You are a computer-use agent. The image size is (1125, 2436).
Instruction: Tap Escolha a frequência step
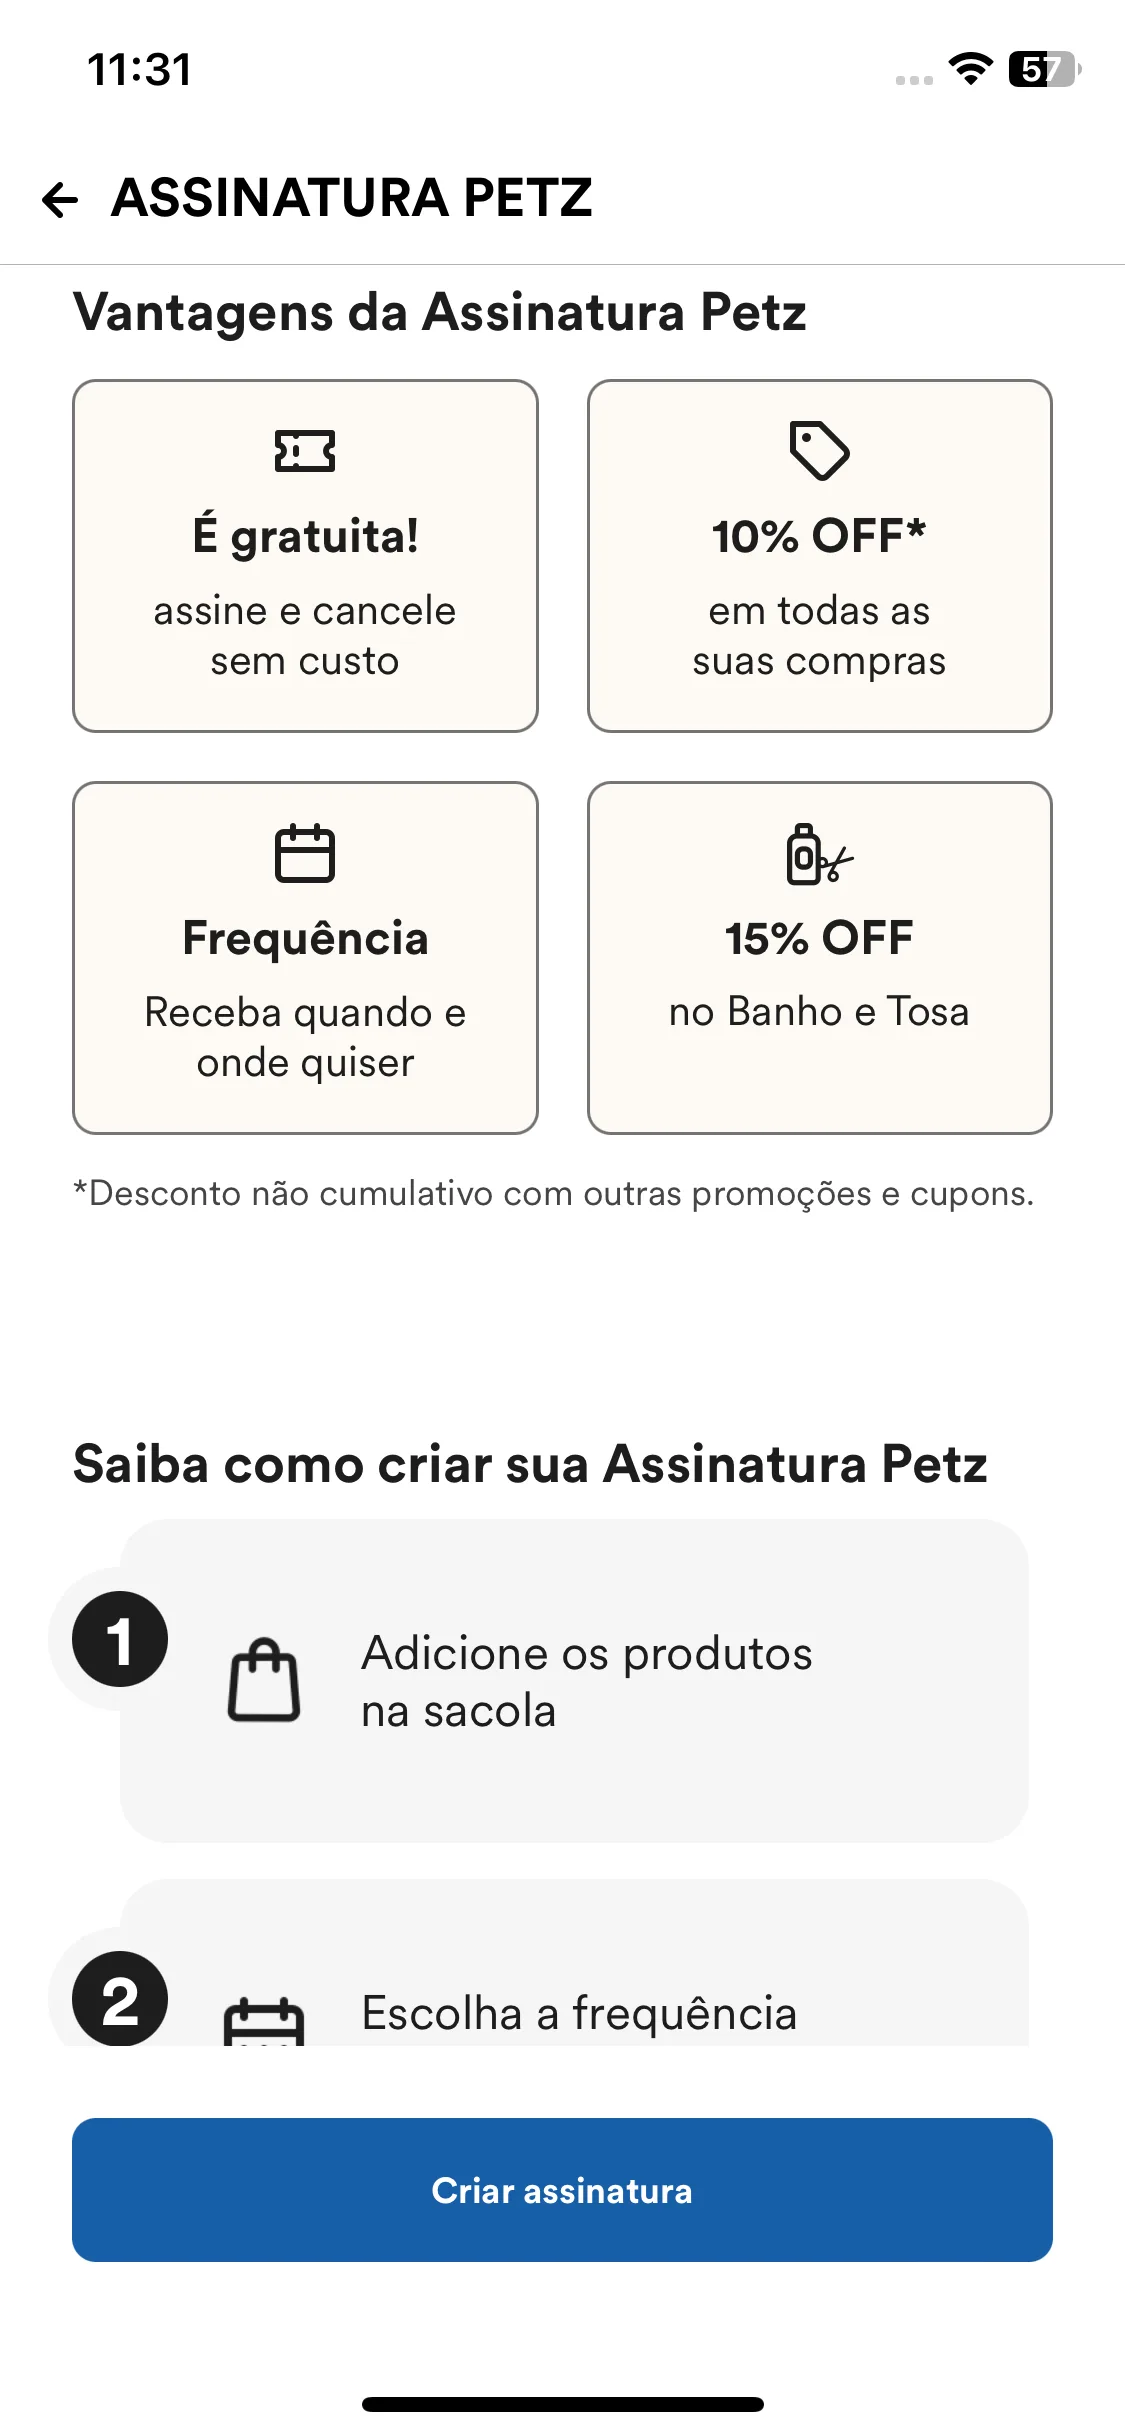click(x=574, y=1962)
